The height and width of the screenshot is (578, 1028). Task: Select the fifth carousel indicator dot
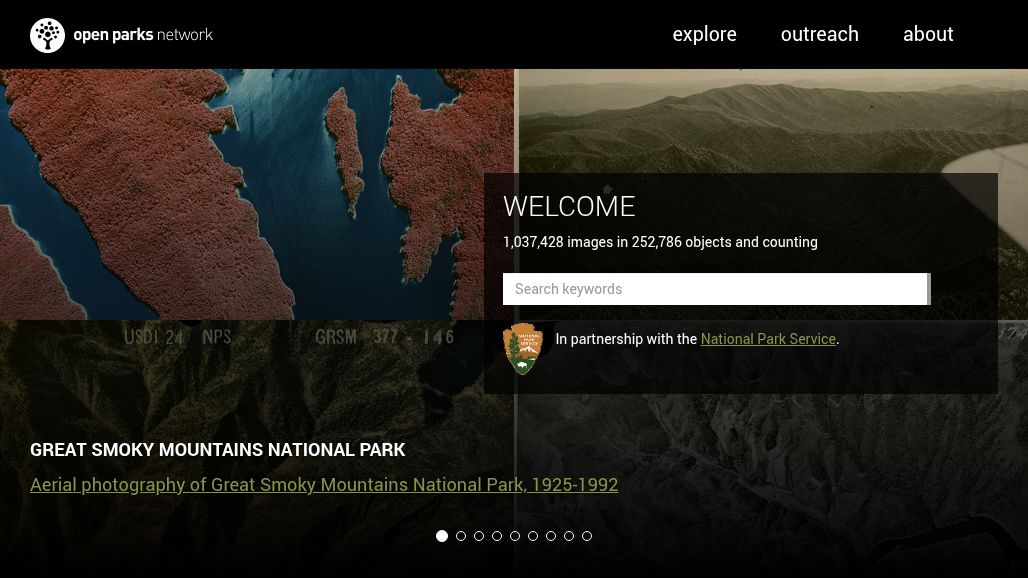[515, 536]
